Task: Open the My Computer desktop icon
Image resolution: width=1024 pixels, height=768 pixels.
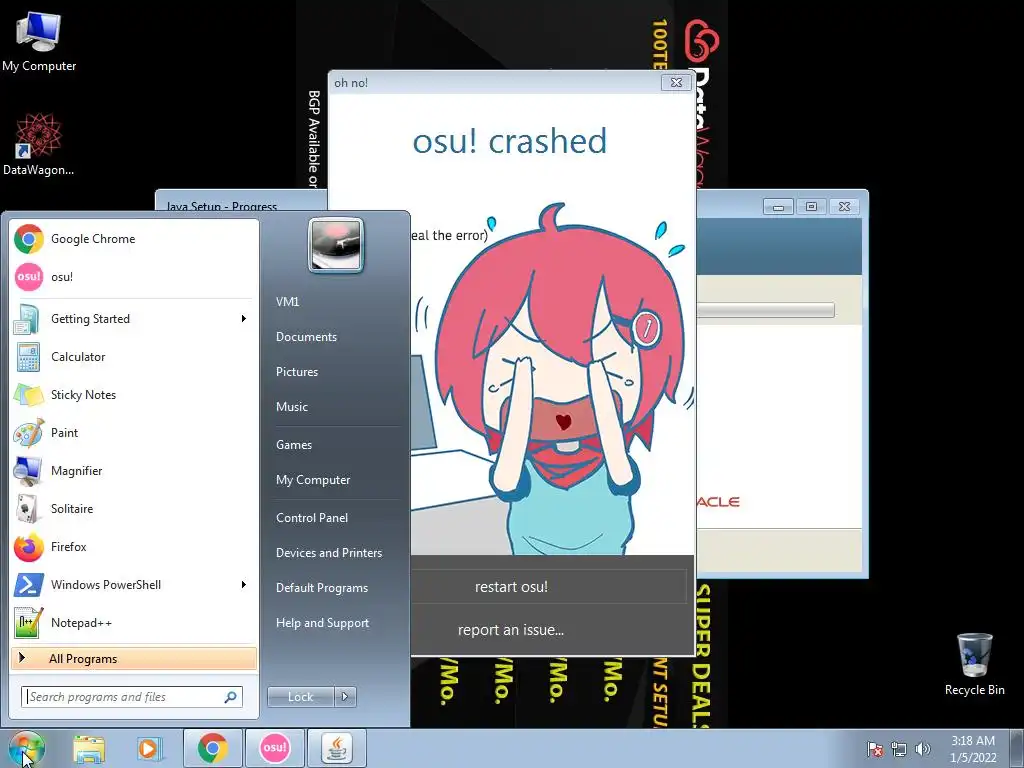Action: 39,41
